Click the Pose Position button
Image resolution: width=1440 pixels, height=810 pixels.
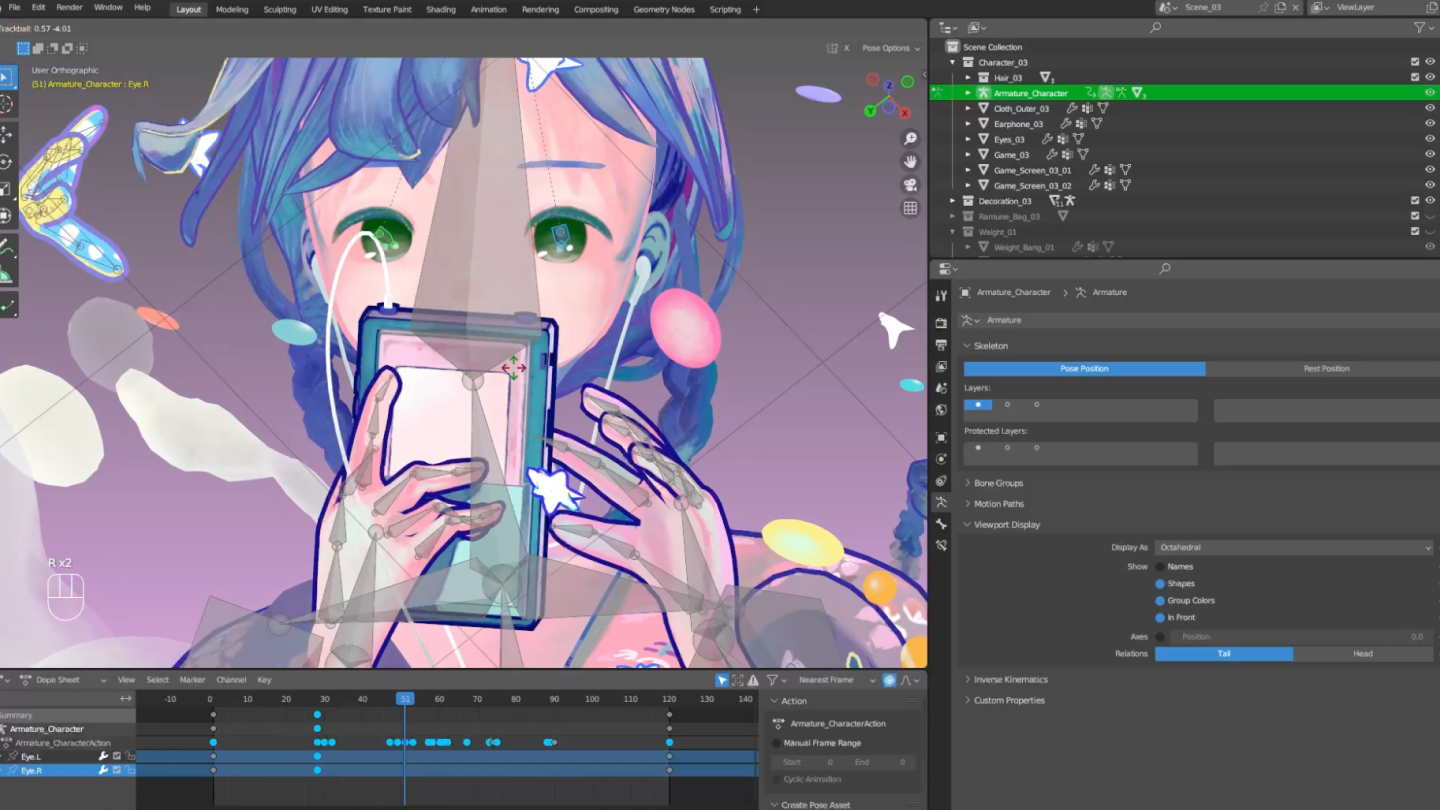click(x=1084, y=369)
